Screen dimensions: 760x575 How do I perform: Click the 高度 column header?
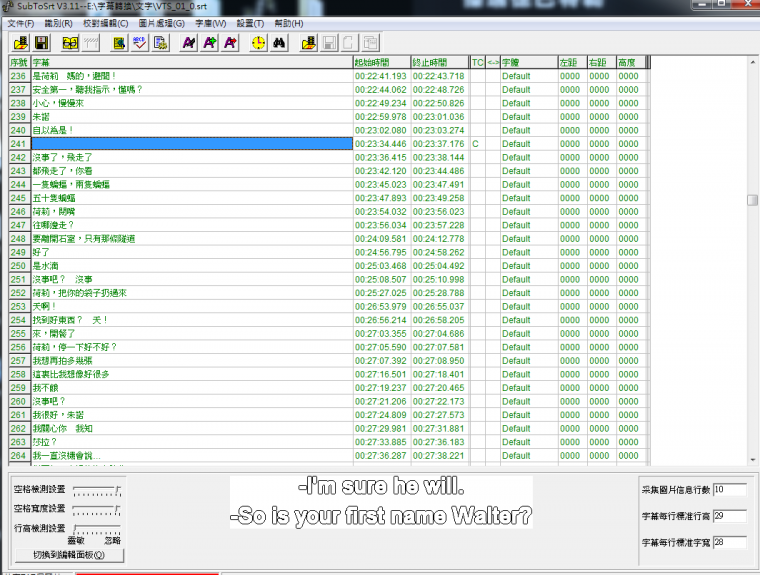(631, 62)
